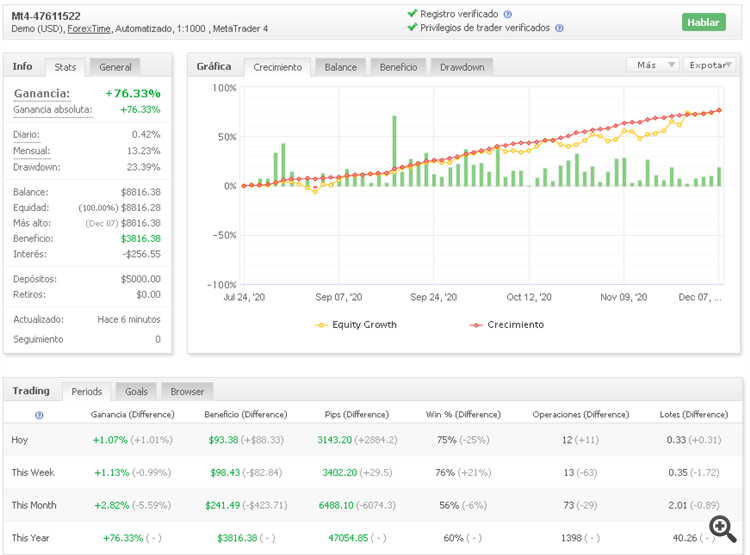Click the Beneficio value $3816.38
Image resolution: width=750 pixels, height=555 pixels.
tap(141, 239)
